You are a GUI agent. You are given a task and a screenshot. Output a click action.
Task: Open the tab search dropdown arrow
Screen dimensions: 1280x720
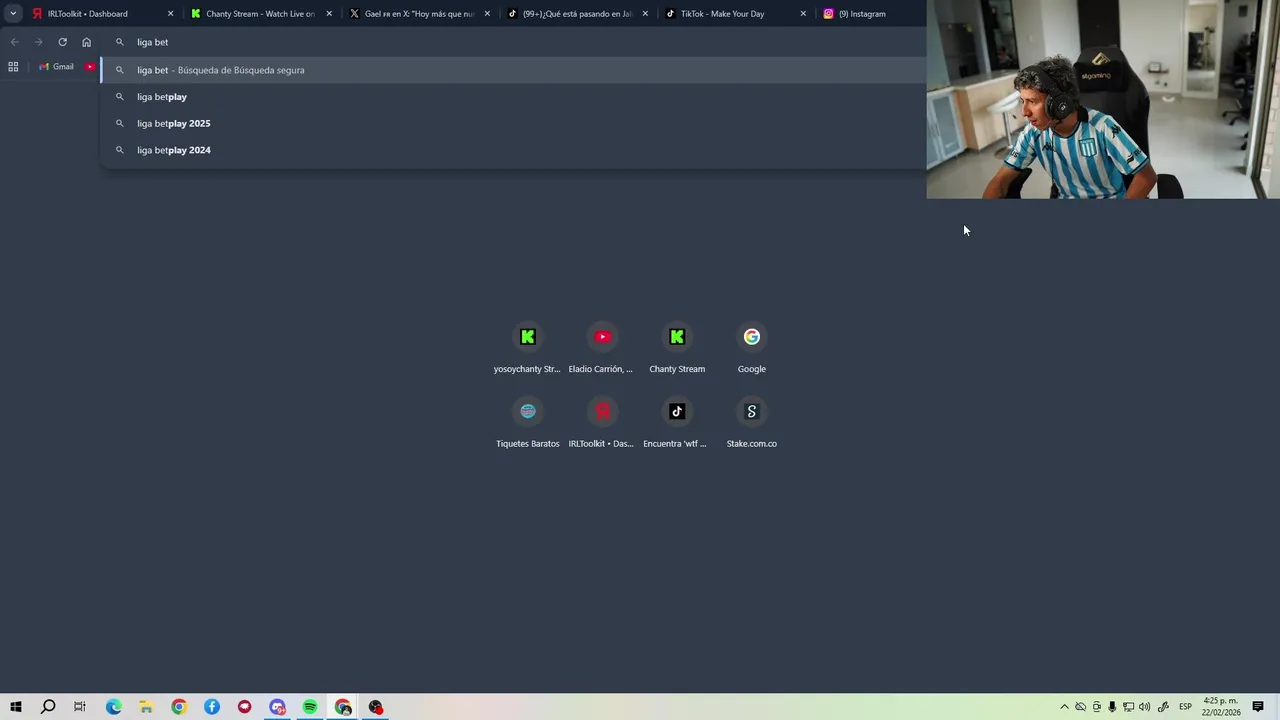tap(13, 14)
